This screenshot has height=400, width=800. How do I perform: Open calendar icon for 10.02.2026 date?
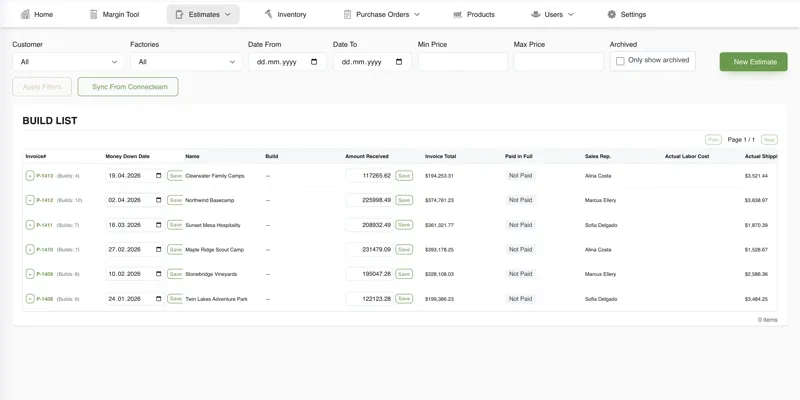159,274
